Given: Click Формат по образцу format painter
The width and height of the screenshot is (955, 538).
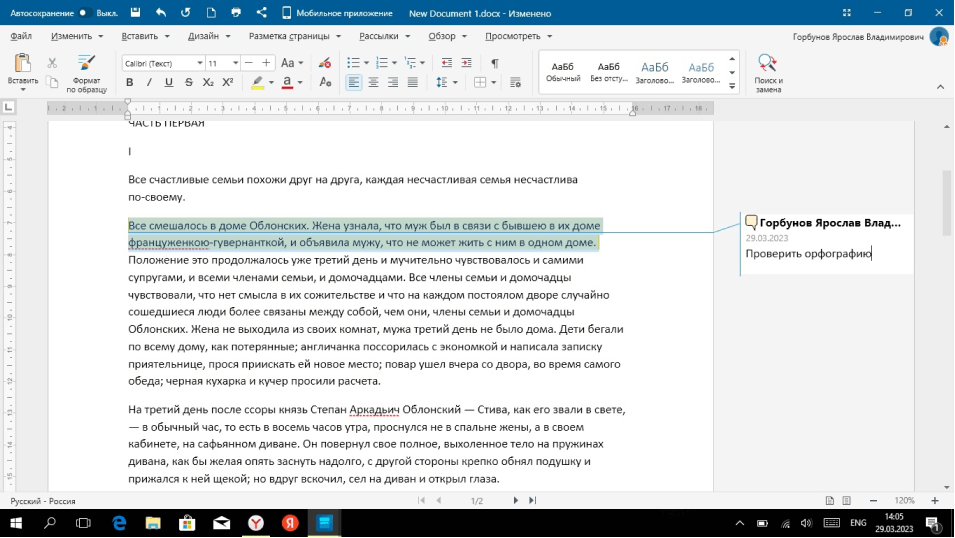Looking at the screenshot, I should (86, 73).
